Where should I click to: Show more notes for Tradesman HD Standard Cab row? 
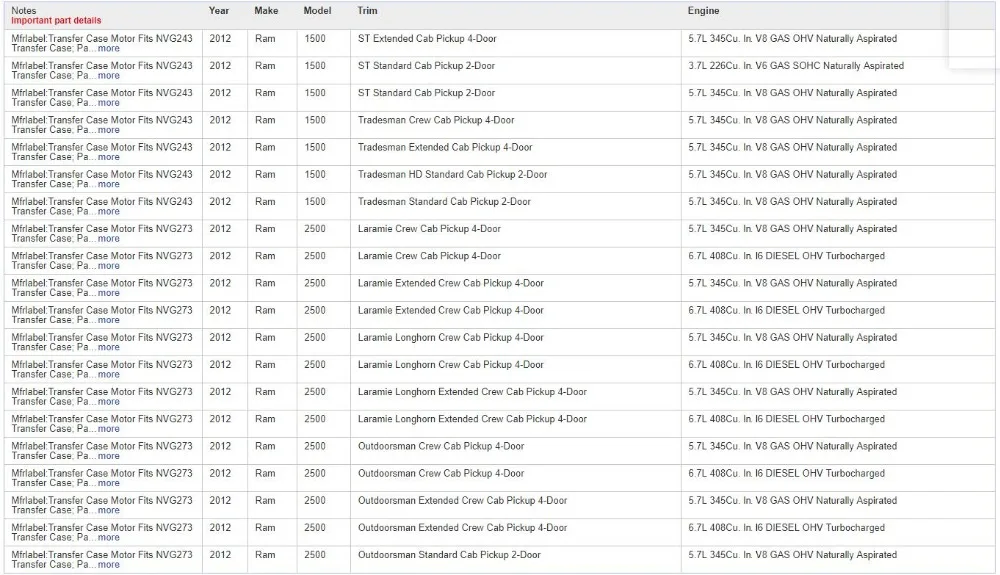click(108, 184)
